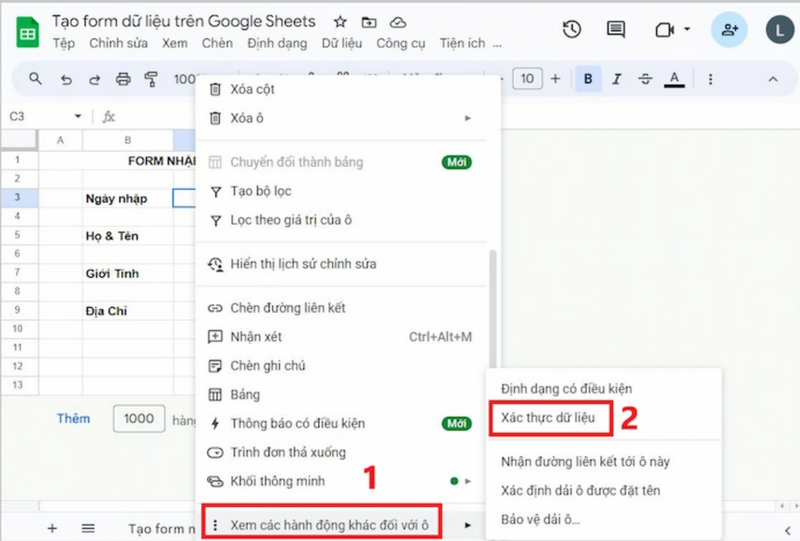
Task: Star this spreadsheet document
Action: (x=340, y=22)
